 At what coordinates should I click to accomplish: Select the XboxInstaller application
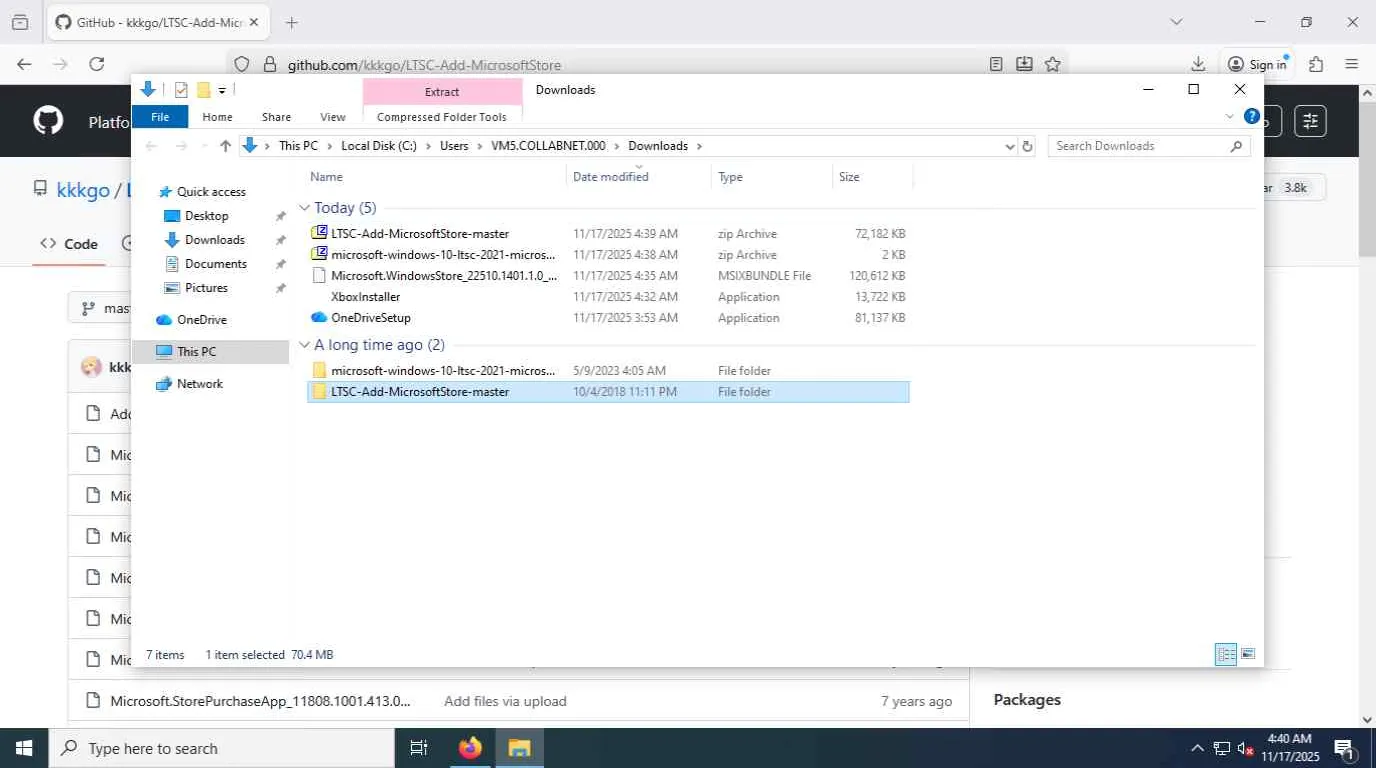click(366, 297)
